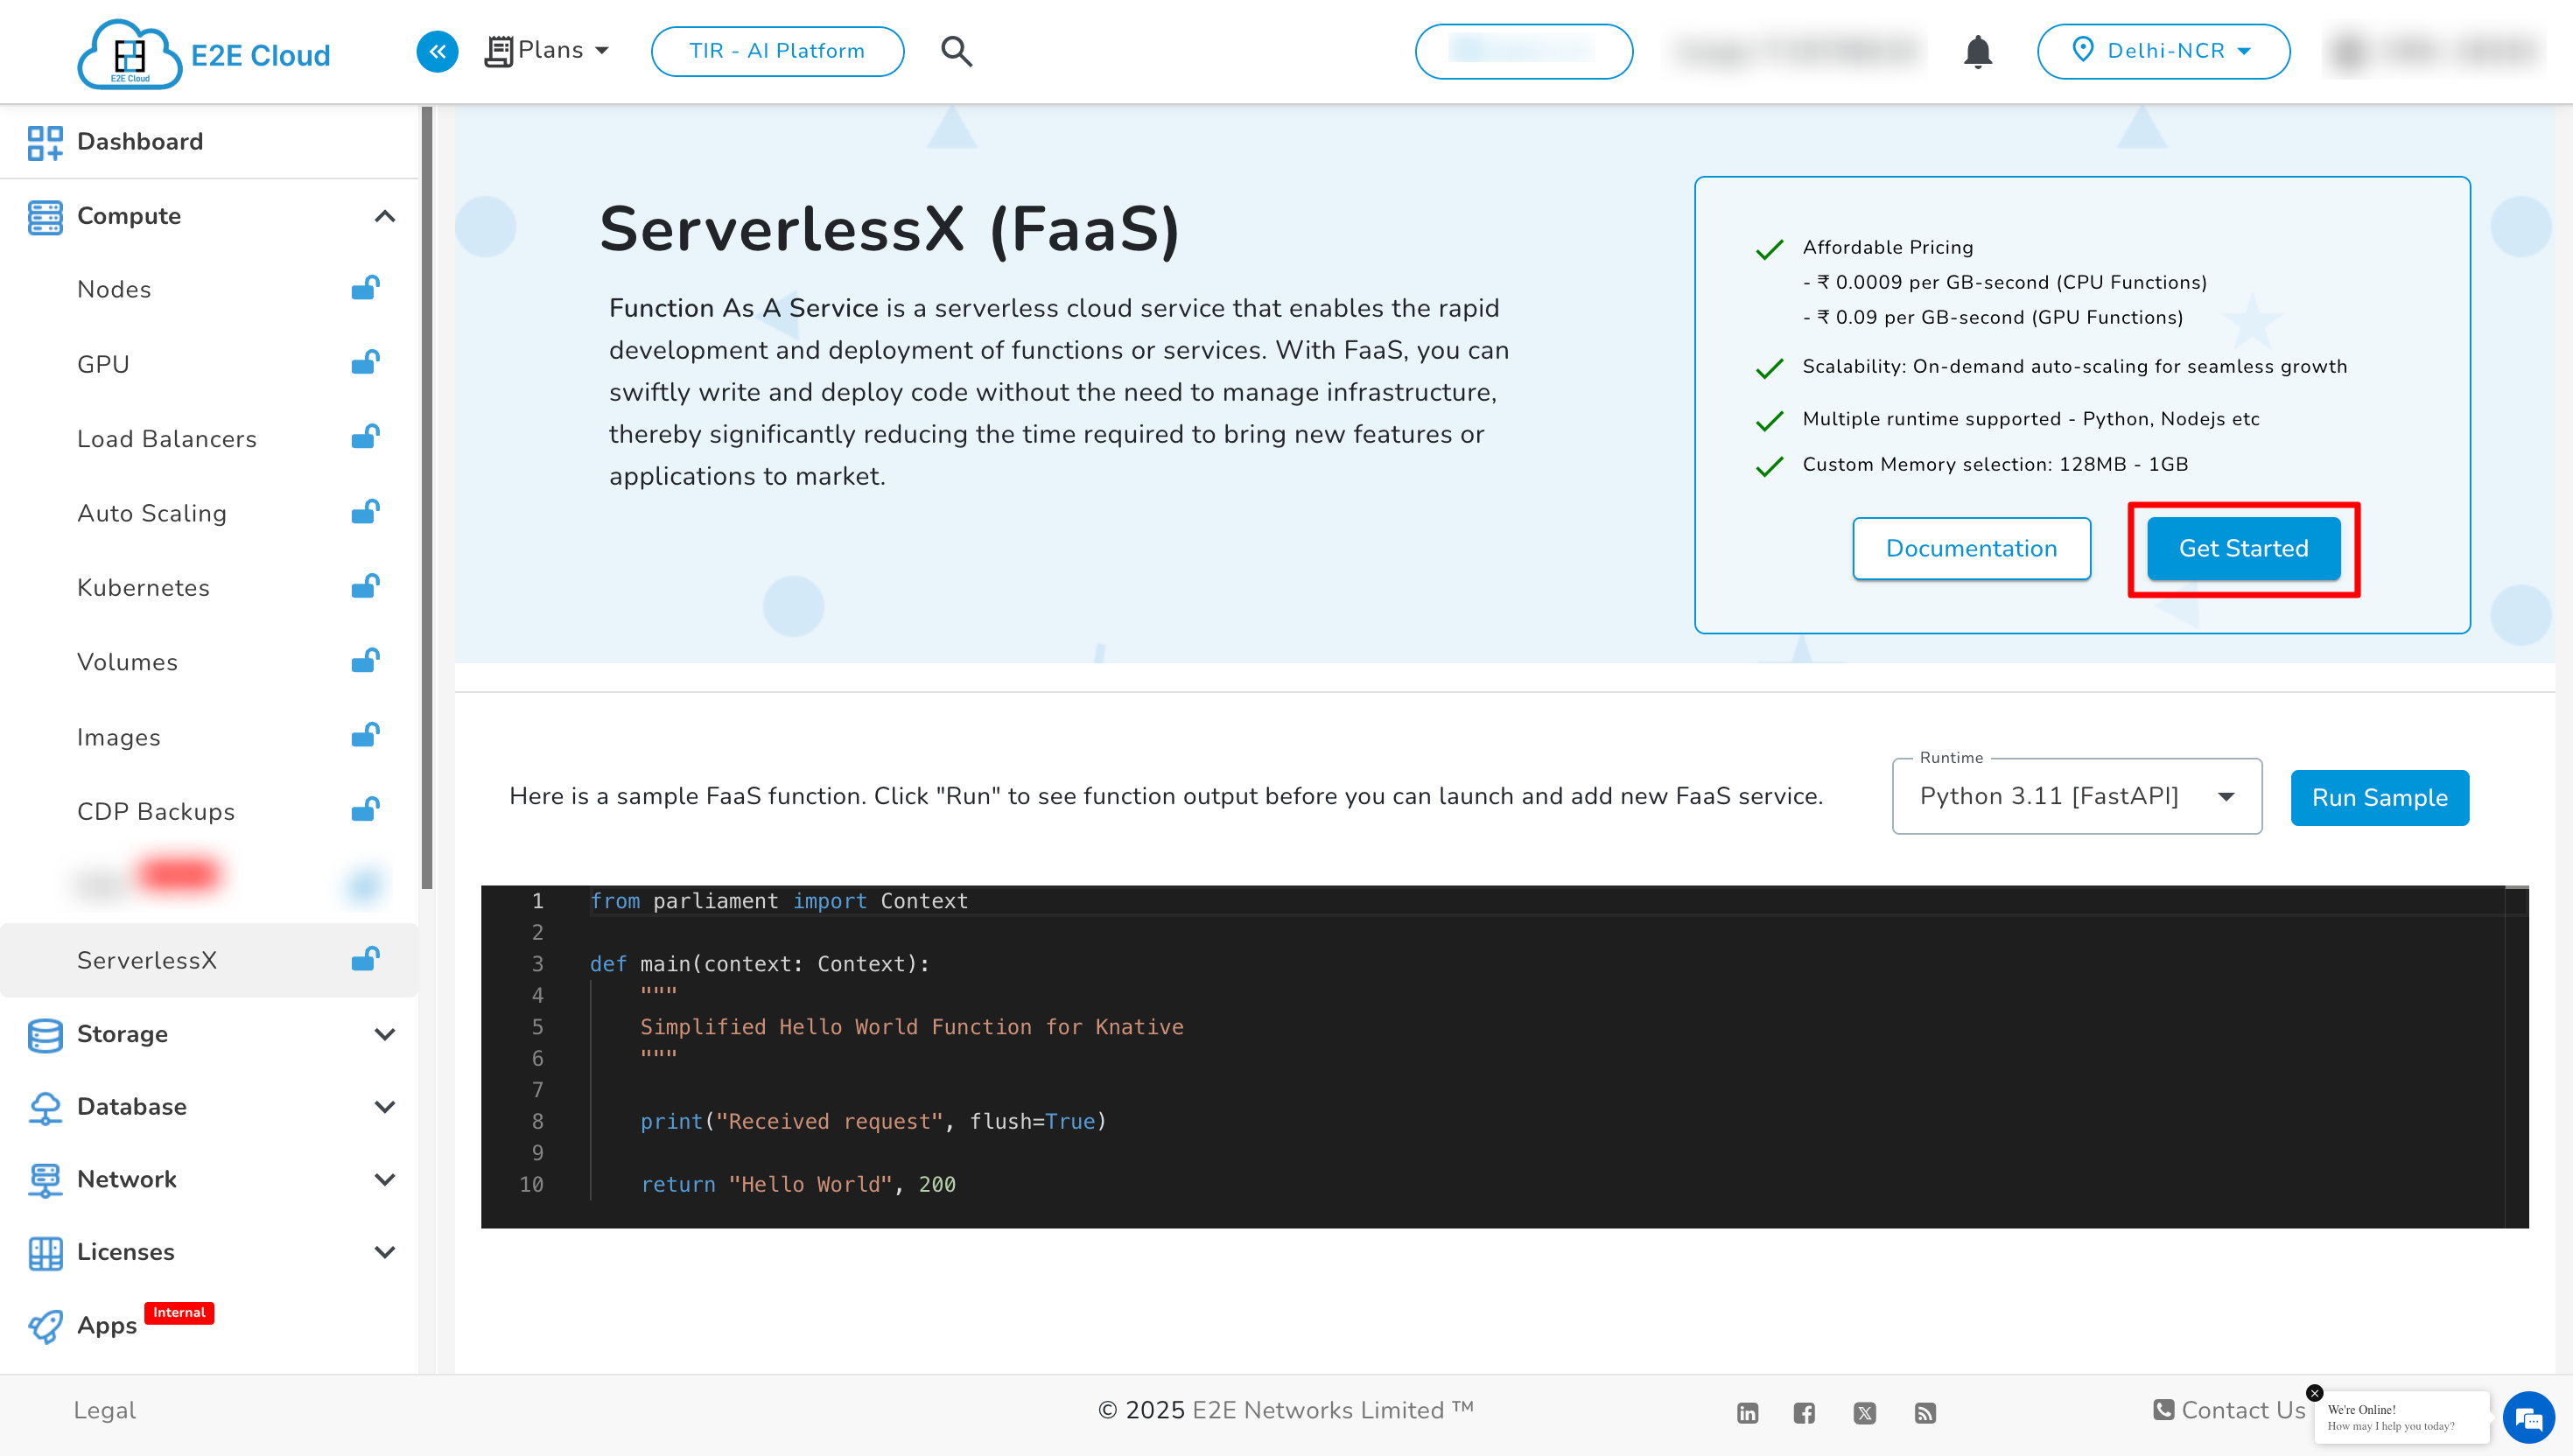Select TIR - AI Platform
Viewport: 2573px width, 1456px height.
point(777,51)
